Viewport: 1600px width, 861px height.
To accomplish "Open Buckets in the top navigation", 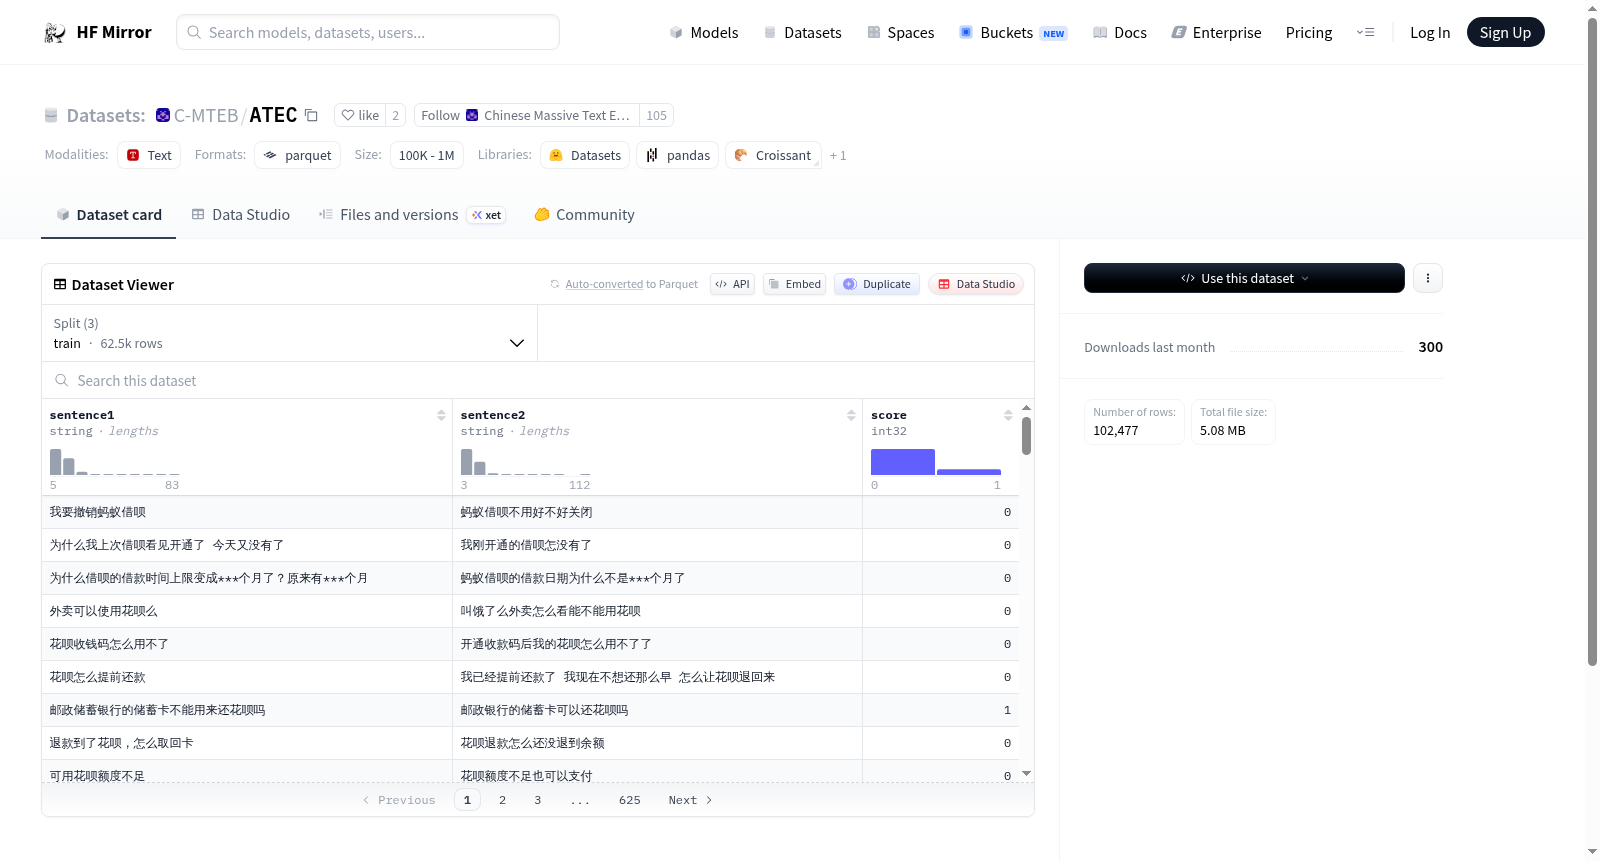I will click(x=1013, y=33).
